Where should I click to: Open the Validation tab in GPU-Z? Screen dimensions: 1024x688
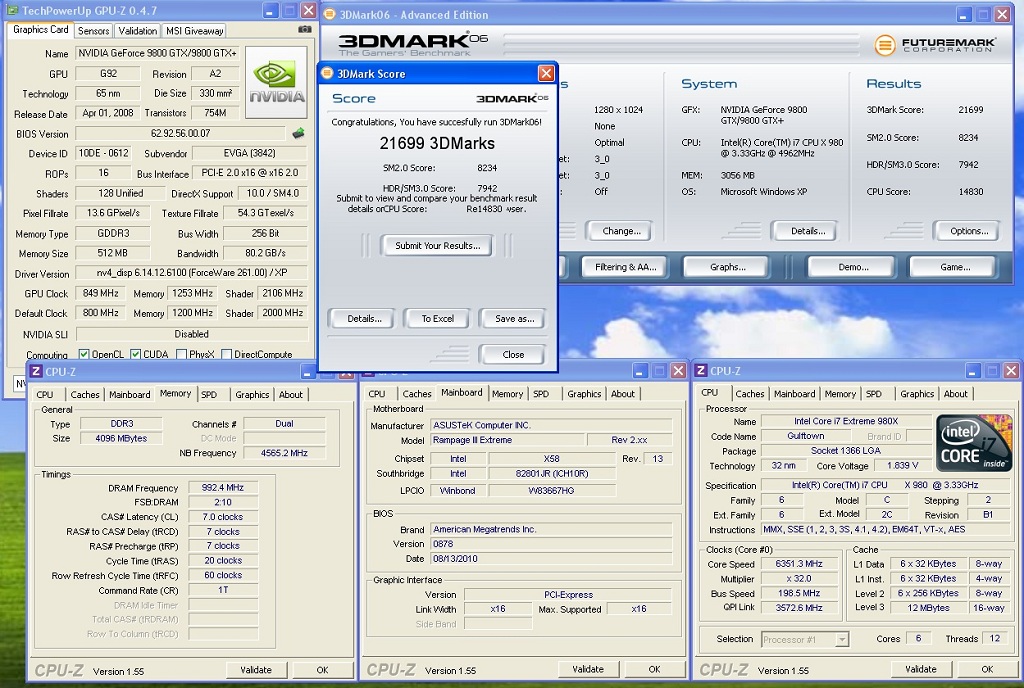pos(138,31)
